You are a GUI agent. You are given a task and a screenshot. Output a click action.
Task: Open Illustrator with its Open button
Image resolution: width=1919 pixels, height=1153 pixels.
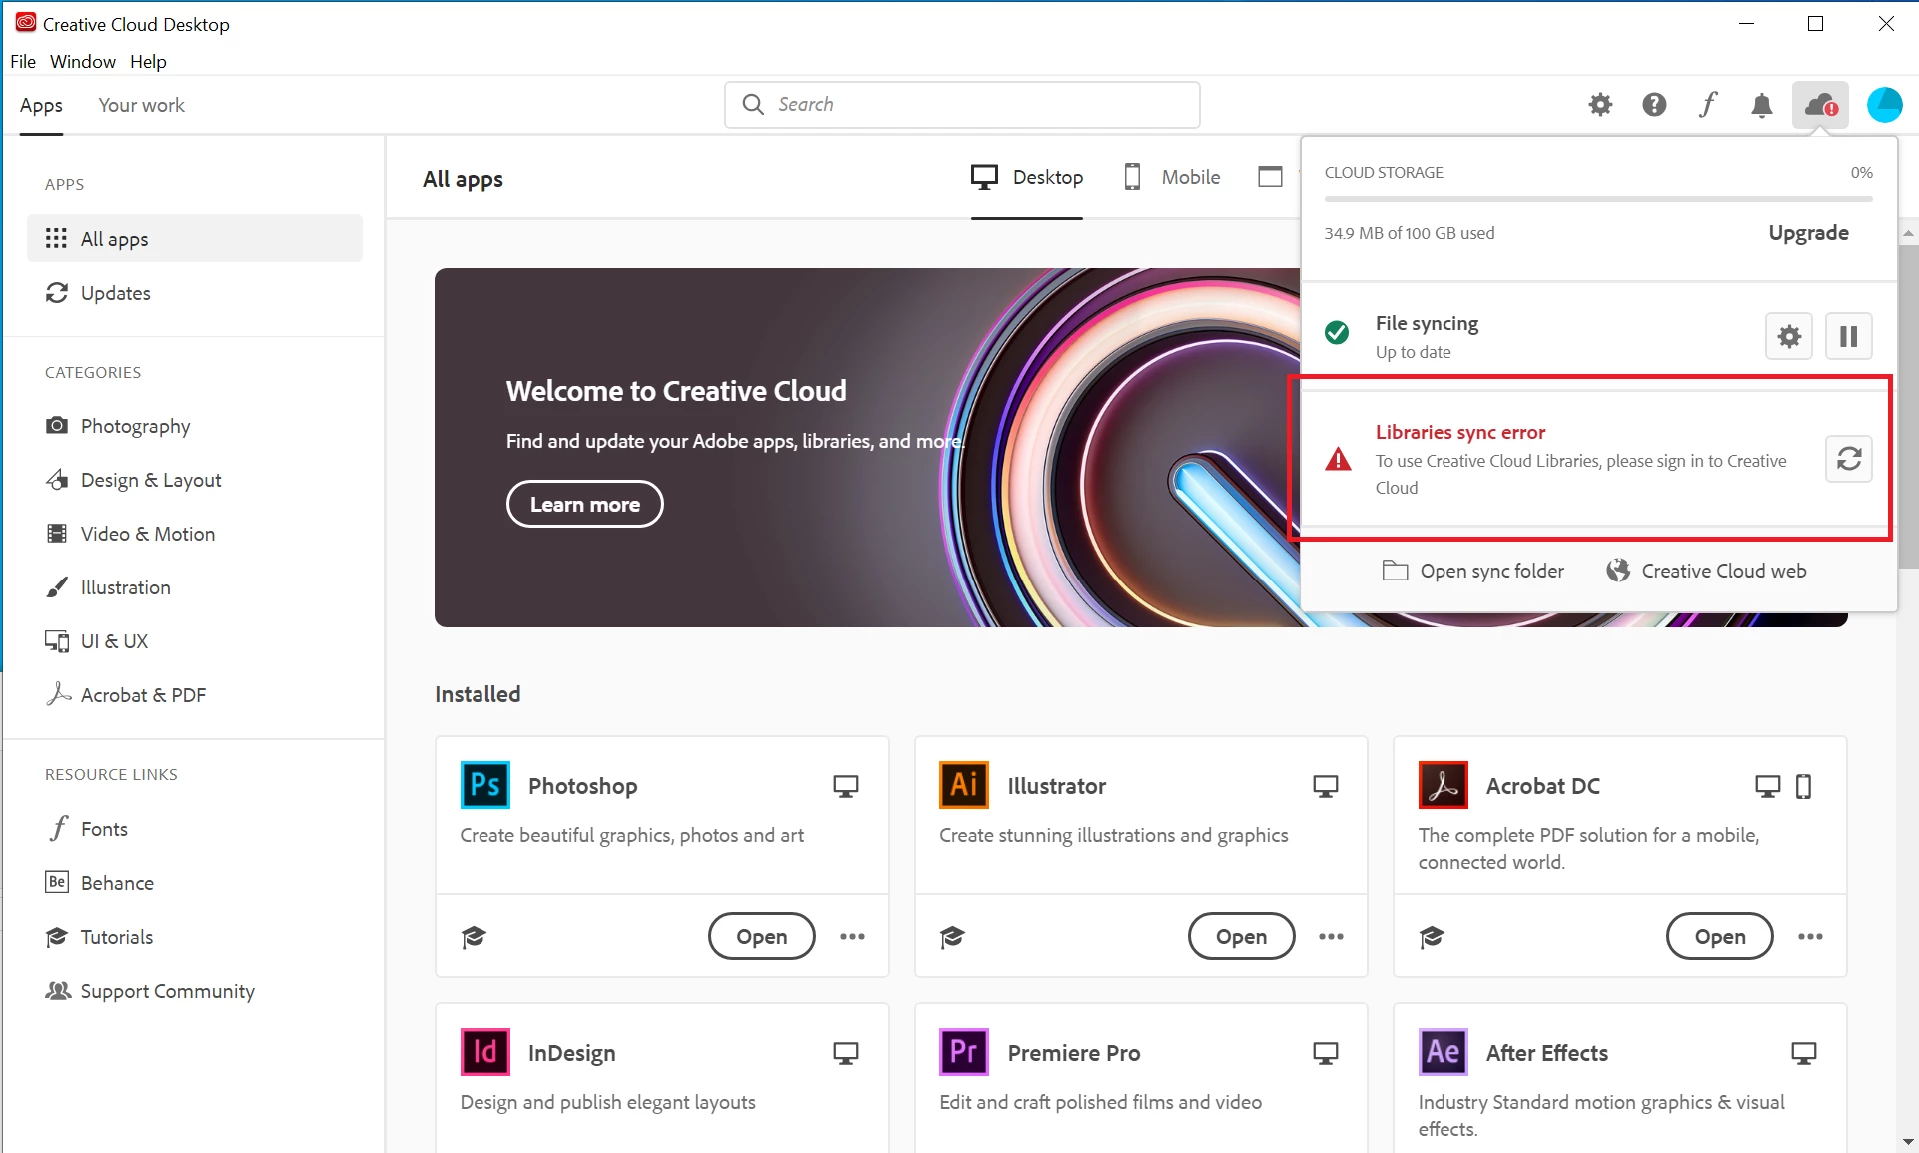tap(1241, 937)
